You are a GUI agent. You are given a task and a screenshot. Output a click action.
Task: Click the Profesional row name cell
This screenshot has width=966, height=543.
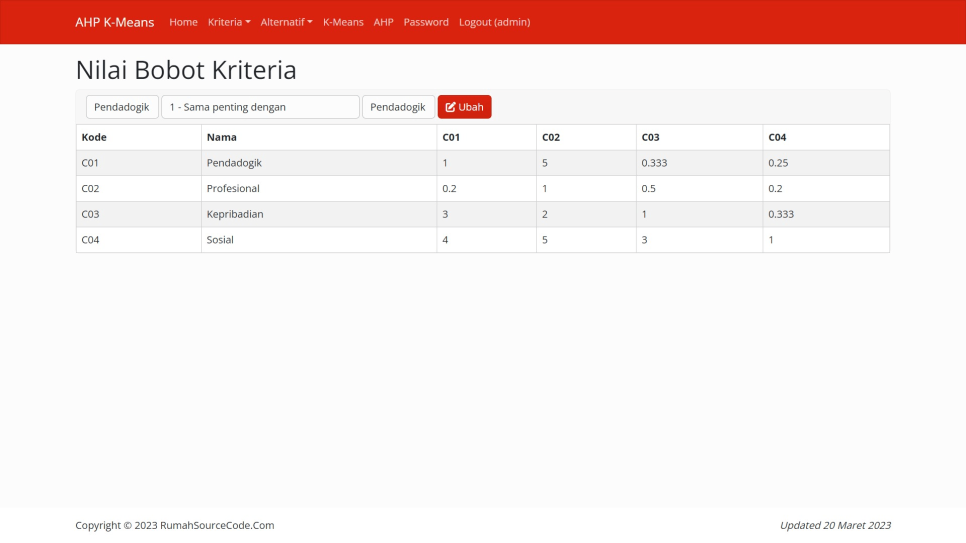tap(233, 189)
